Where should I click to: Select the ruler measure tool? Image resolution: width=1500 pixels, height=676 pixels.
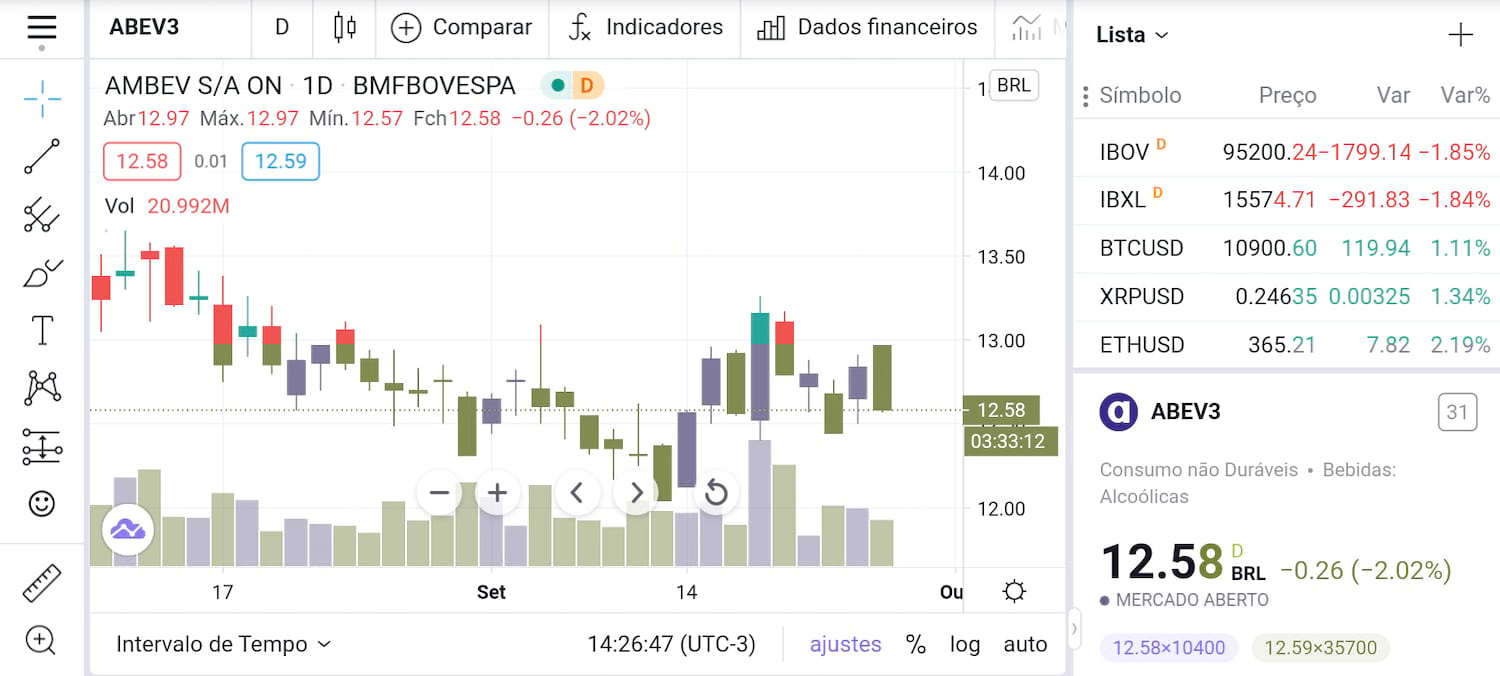point(42,583)
